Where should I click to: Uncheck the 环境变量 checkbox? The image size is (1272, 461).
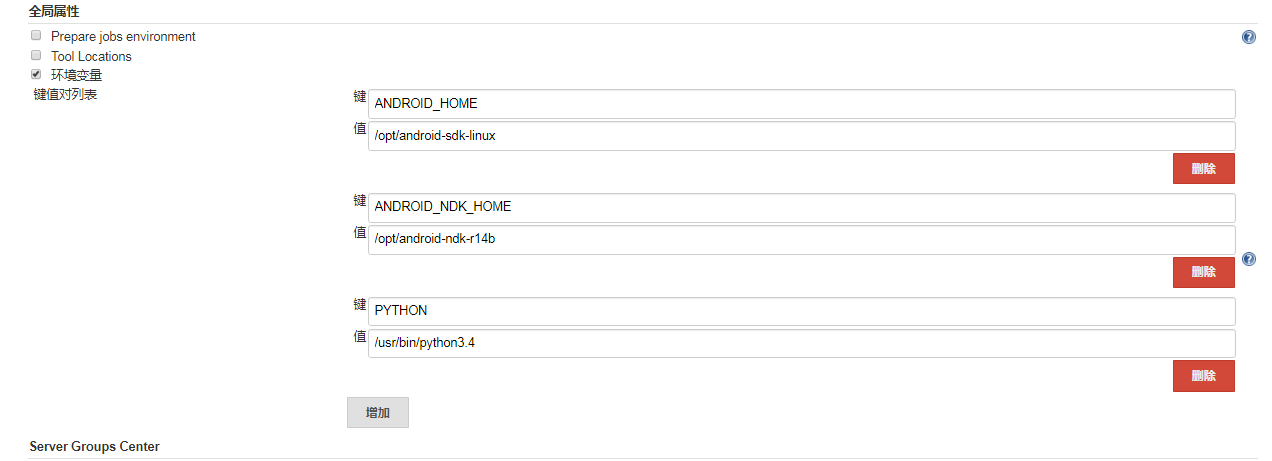(36, 75)
